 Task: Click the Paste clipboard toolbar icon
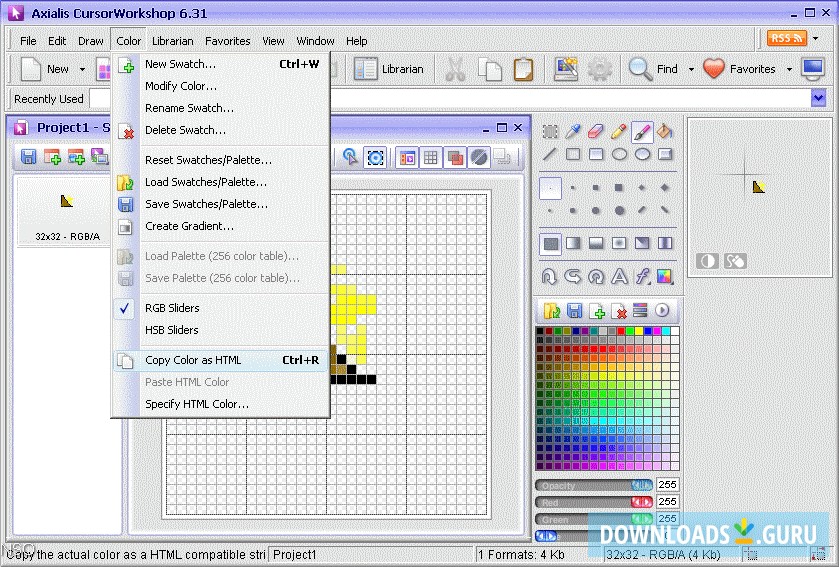point(523,70)
